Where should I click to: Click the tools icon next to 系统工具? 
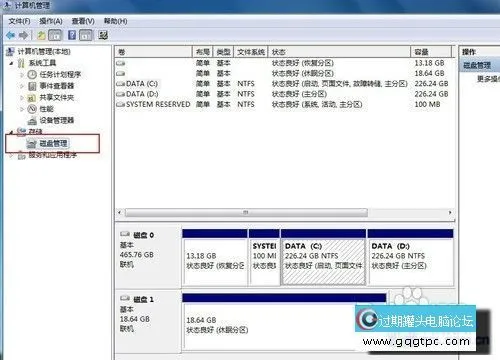pos(22,63)
